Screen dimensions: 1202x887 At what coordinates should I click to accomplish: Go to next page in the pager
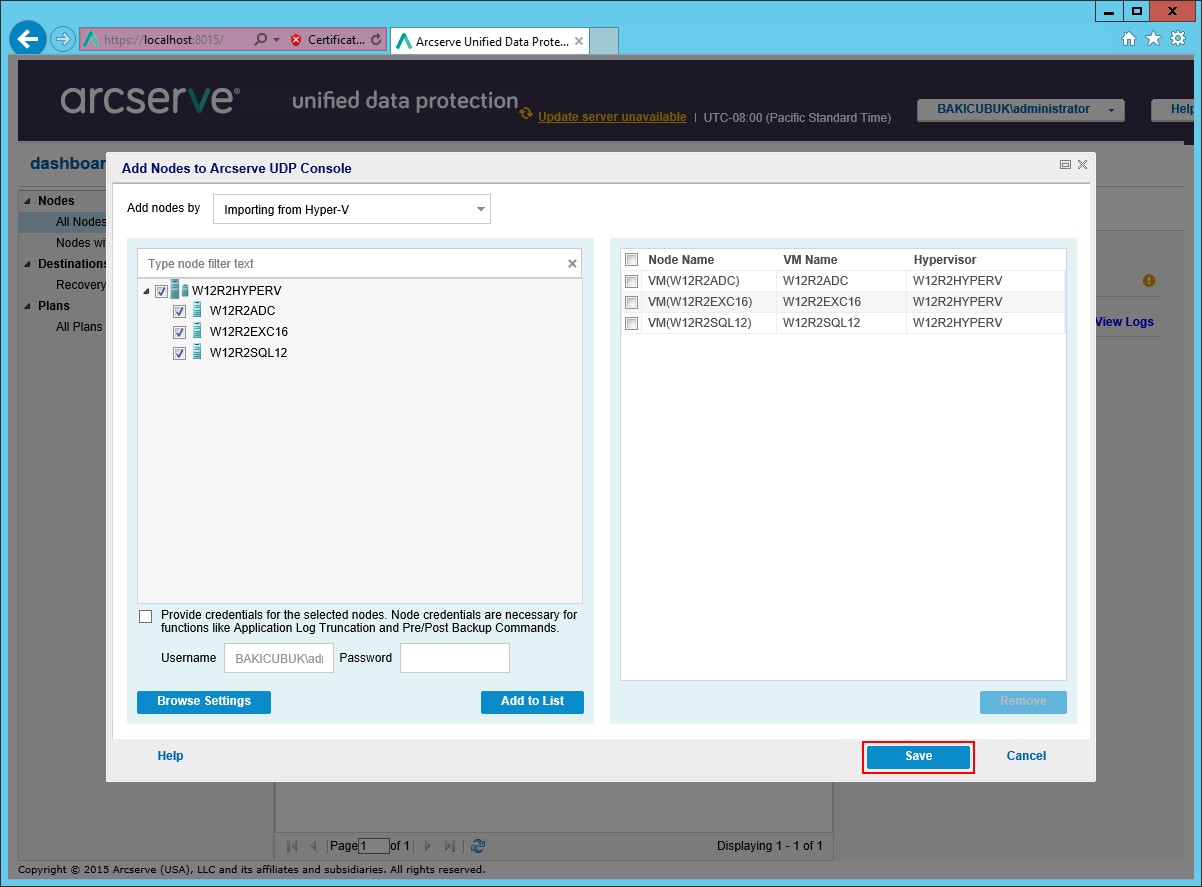pyautogui.click(x=428, y=846)
